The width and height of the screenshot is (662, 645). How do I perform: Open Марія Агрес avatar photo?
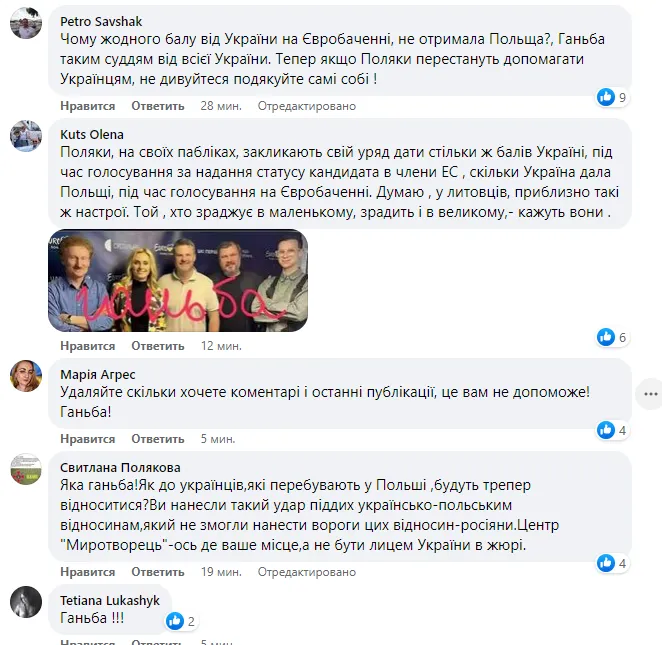coord(26,376)
